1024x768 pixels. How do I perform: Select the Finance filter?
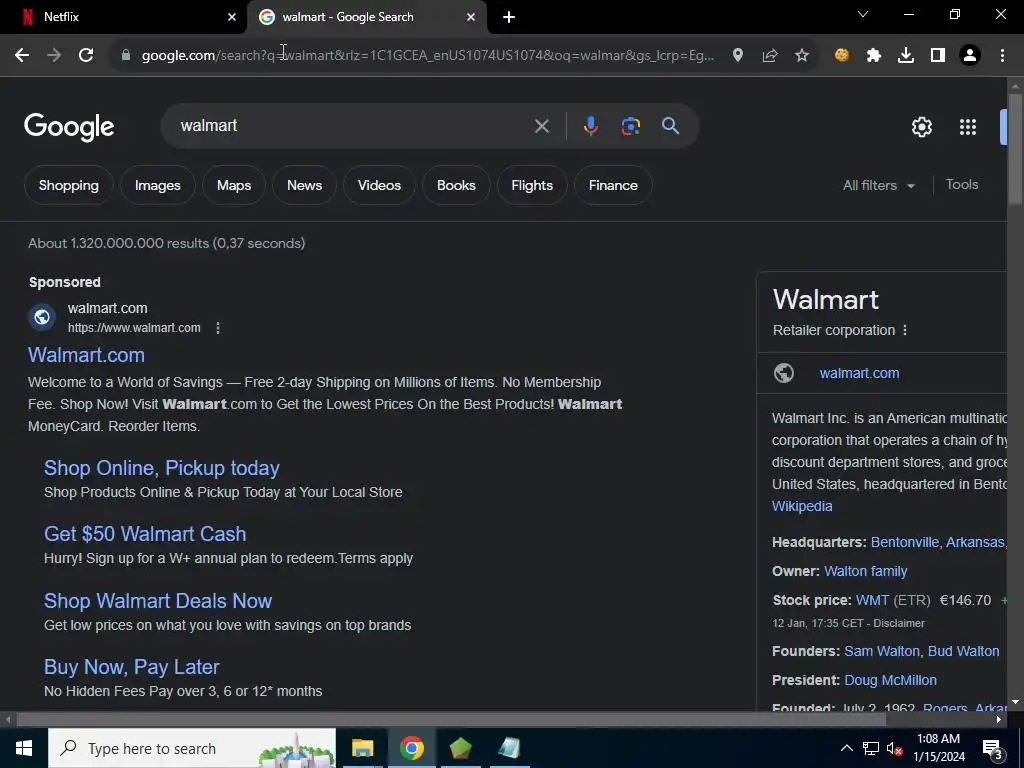(613, 185)
